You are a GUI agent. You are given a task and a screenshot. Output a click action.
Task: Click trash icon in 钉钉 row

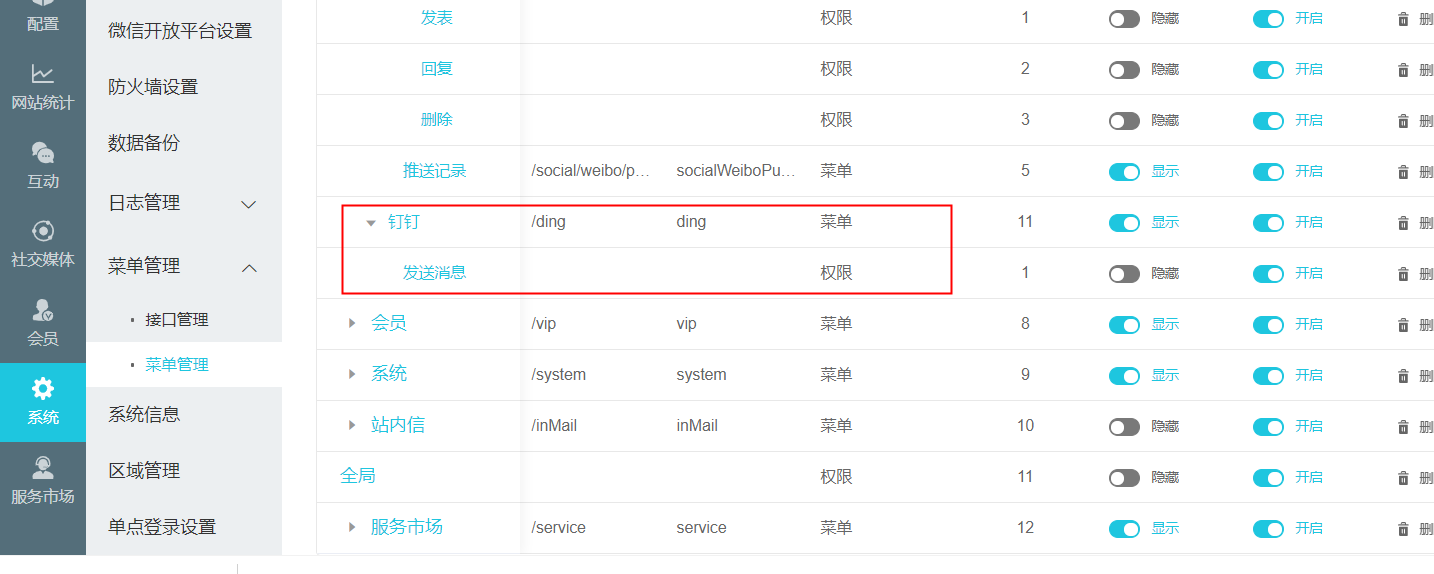click(1403, 222)
